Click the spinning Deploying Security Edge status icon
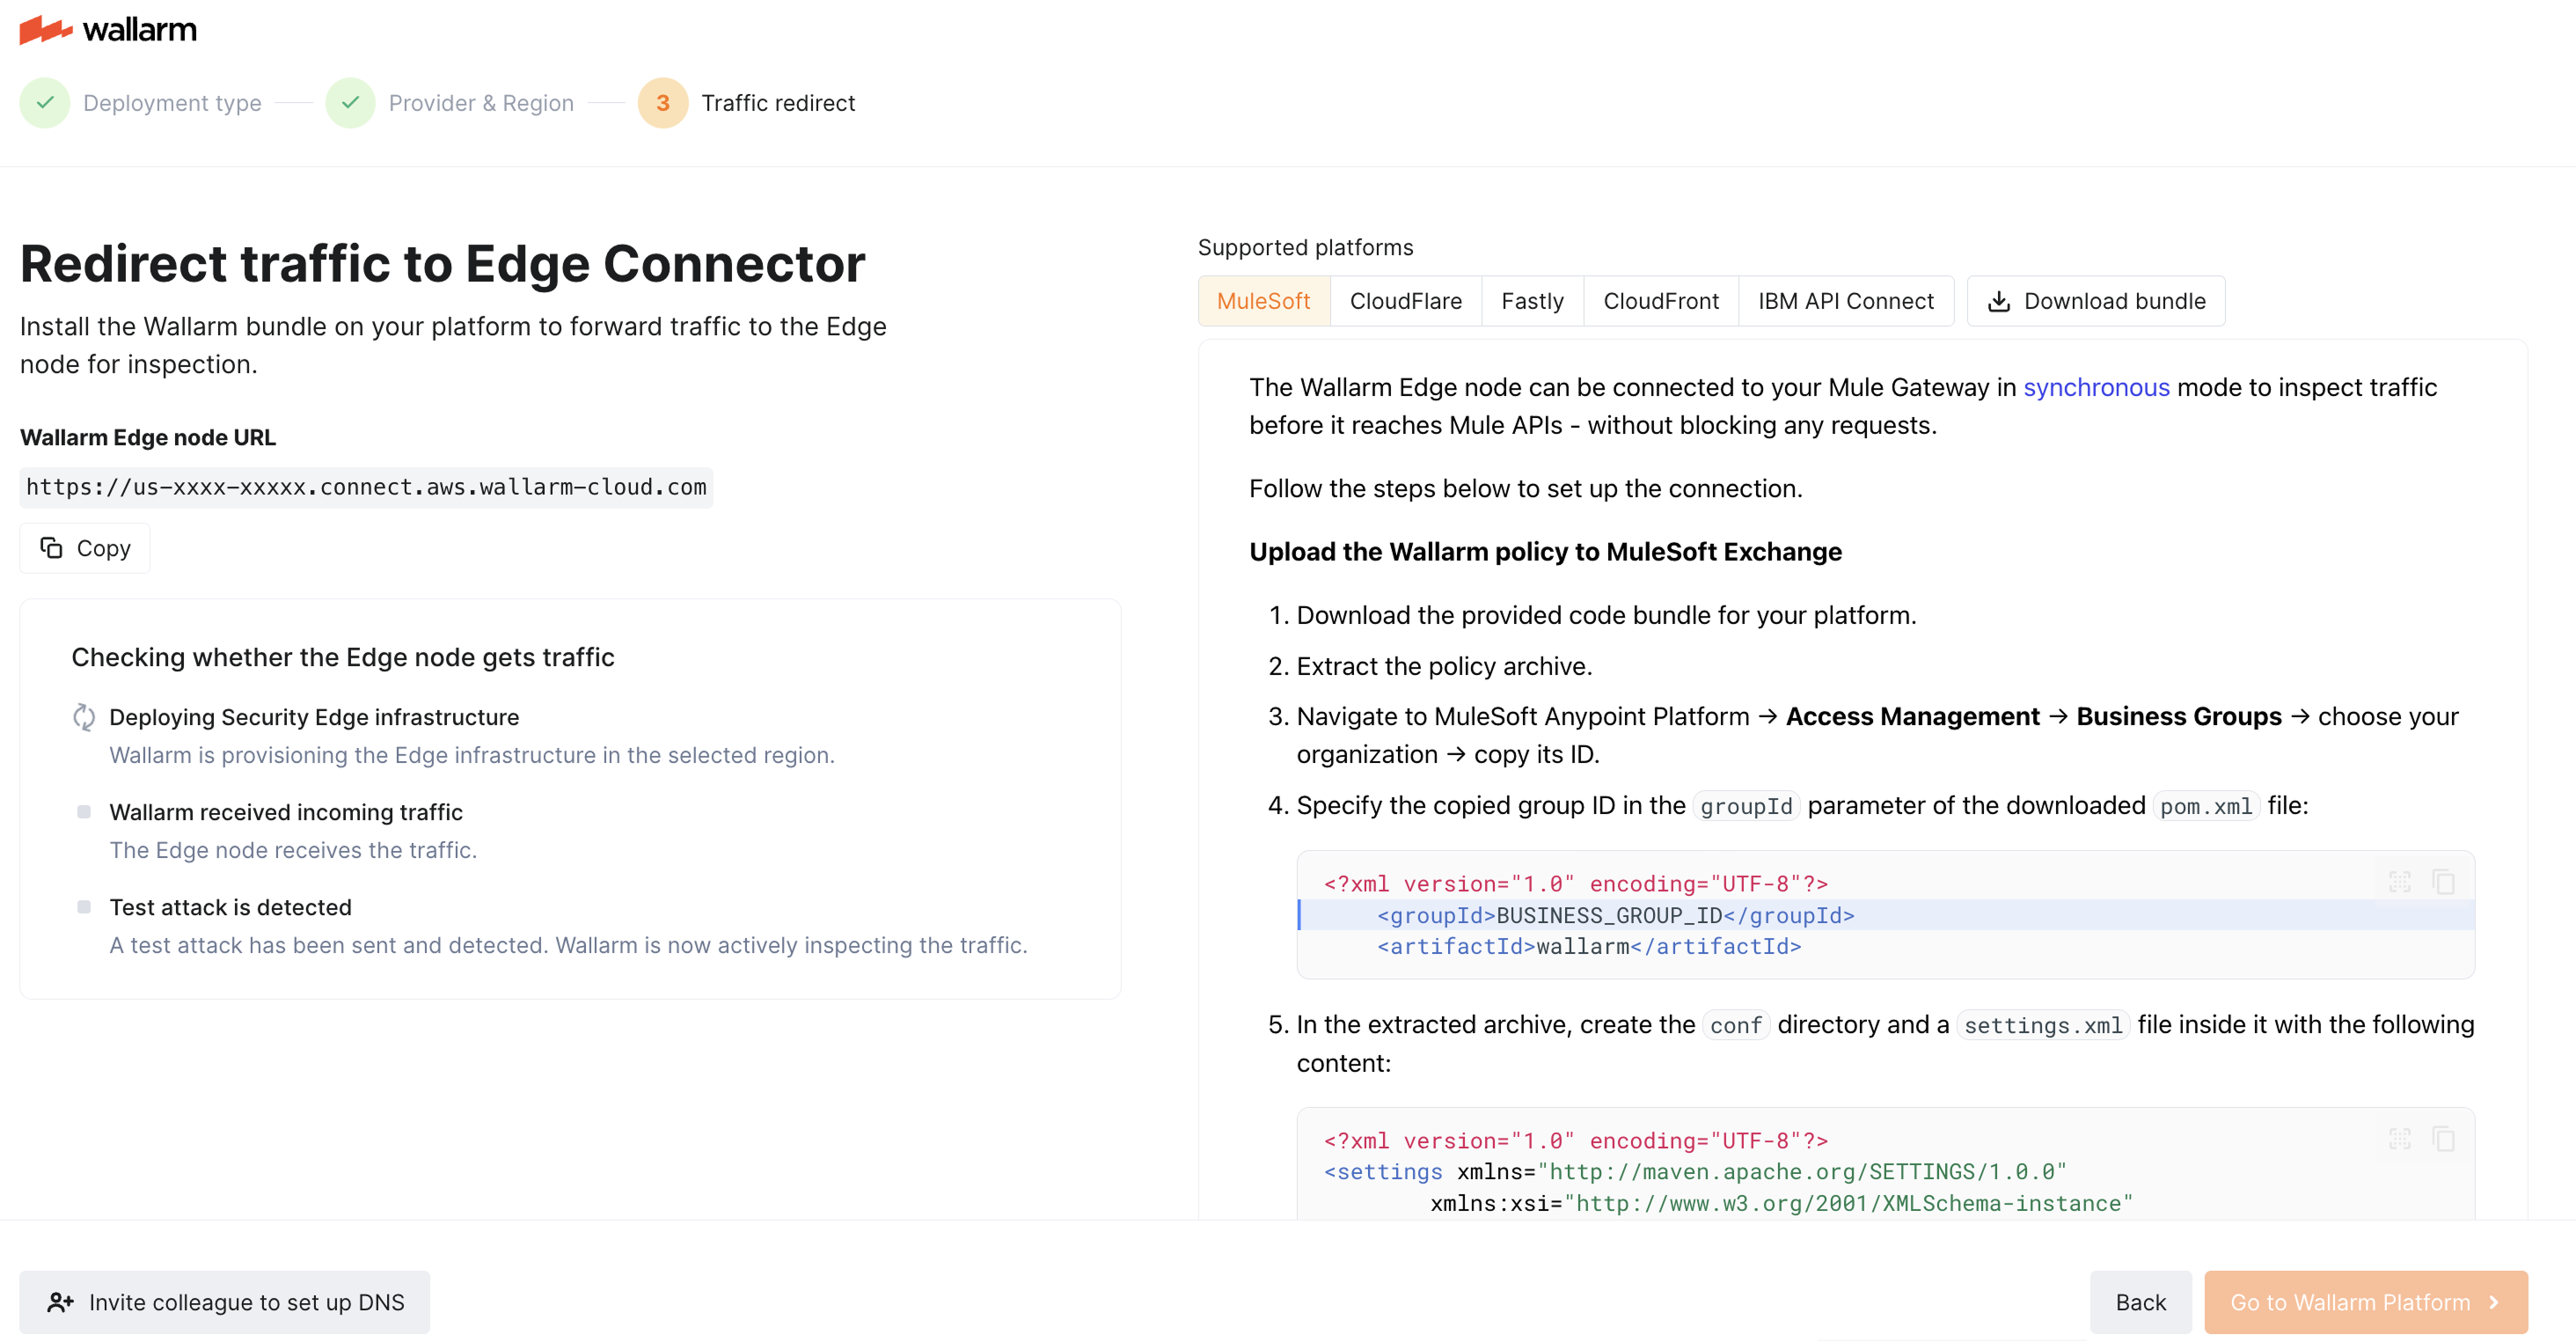Image resolution: width=2576 pixels, height=1342 pixels. (84, 717)
